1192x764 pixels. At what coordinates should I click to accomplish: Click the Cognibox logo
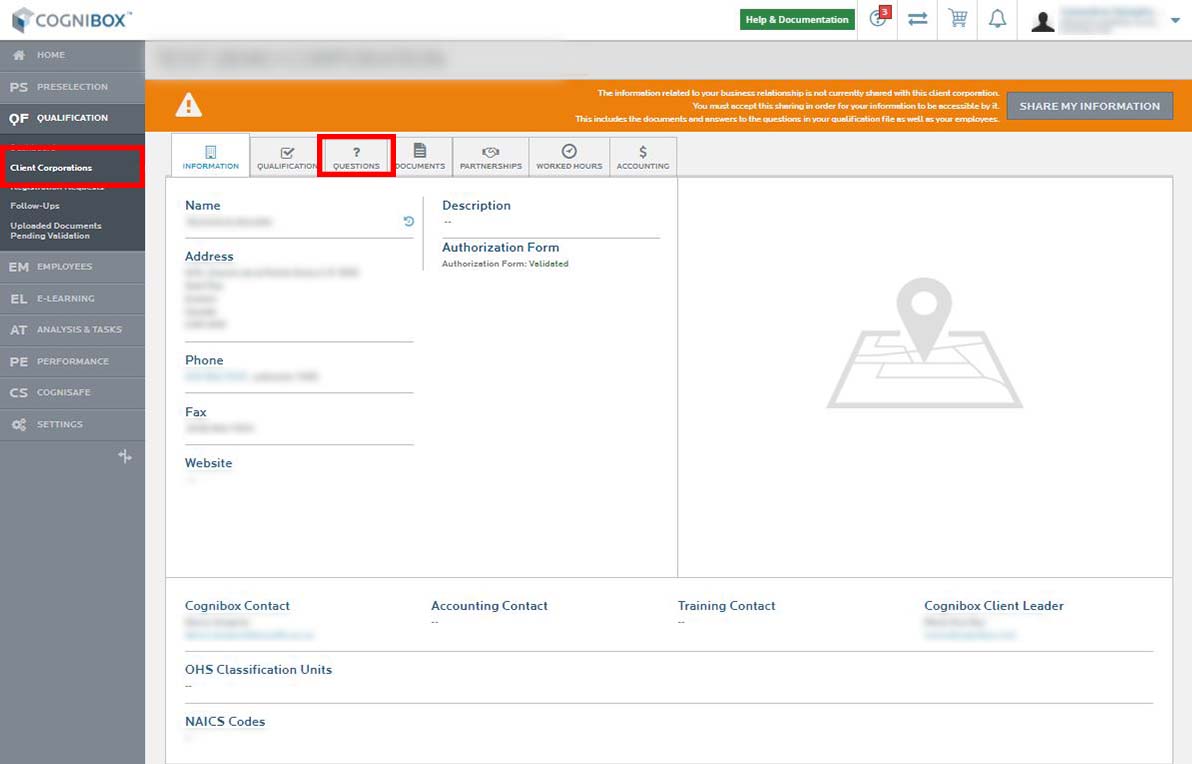click(70, 19)
